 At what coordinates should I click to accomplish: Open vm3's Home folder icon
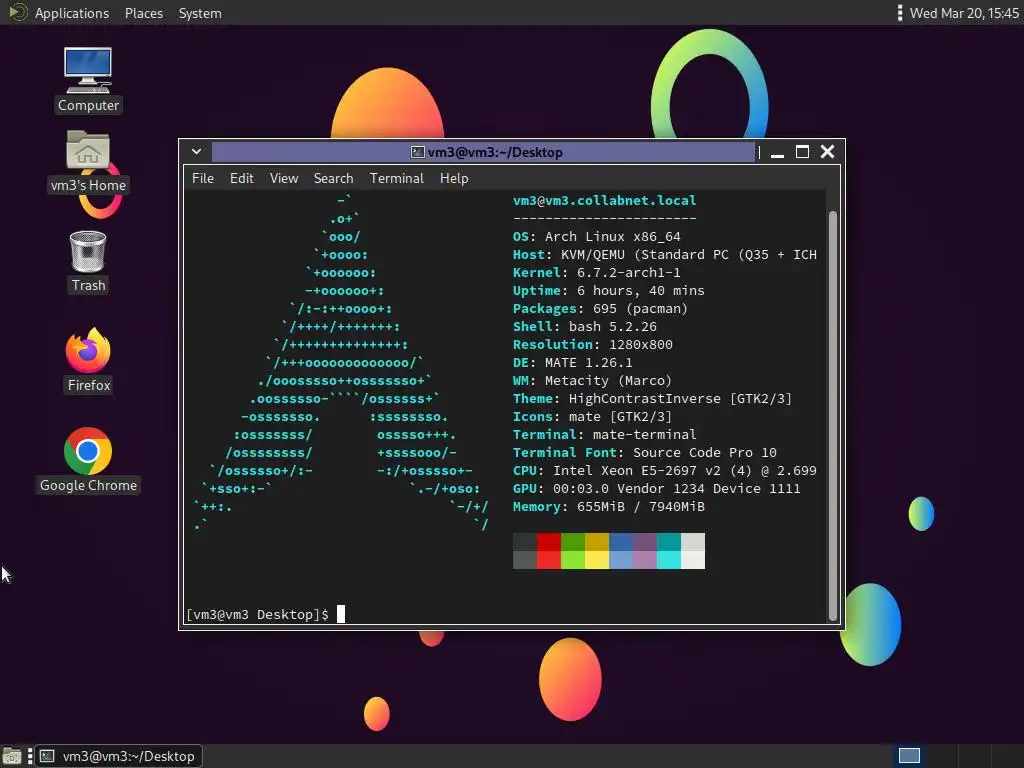click(88, 161)
